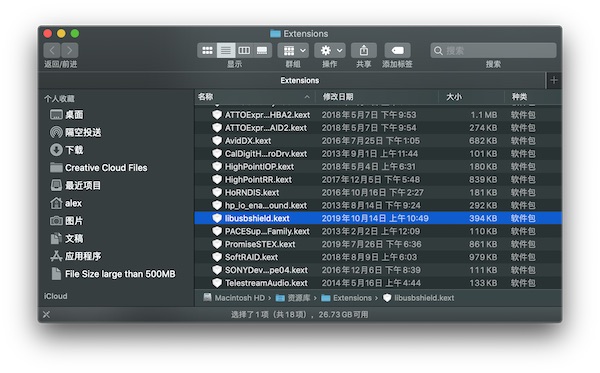Open Documents (文稿) in sidebar
Viewport: 600px width, 373px height.
pos(67,238)
